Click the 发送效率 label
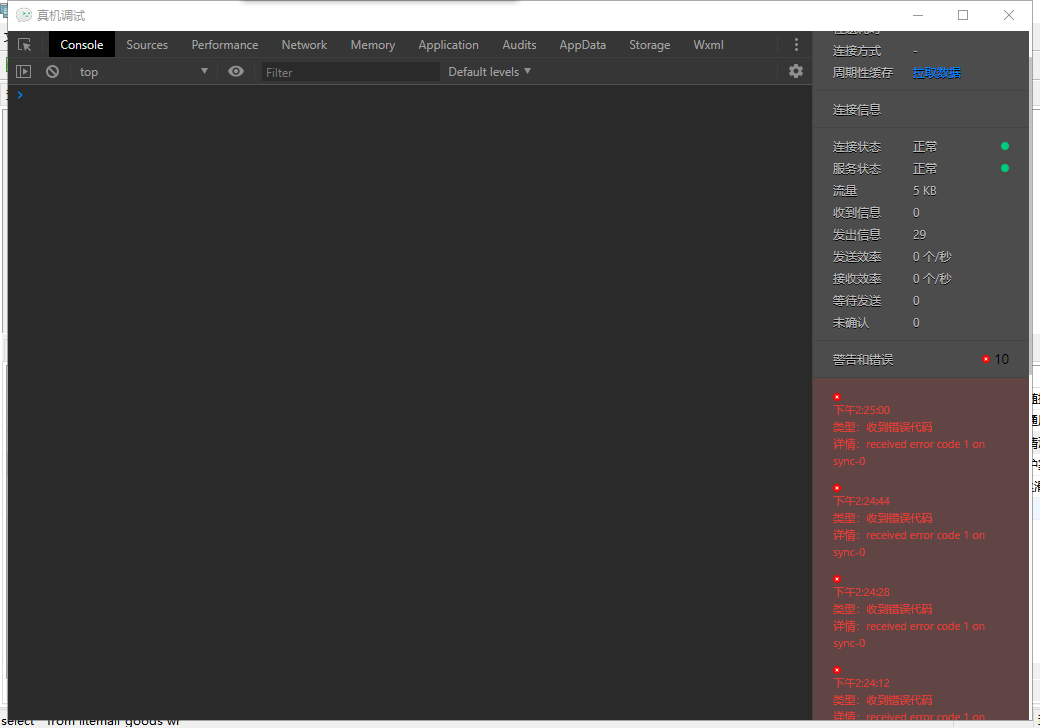The image size is (1040, 728). click(857, 257)
